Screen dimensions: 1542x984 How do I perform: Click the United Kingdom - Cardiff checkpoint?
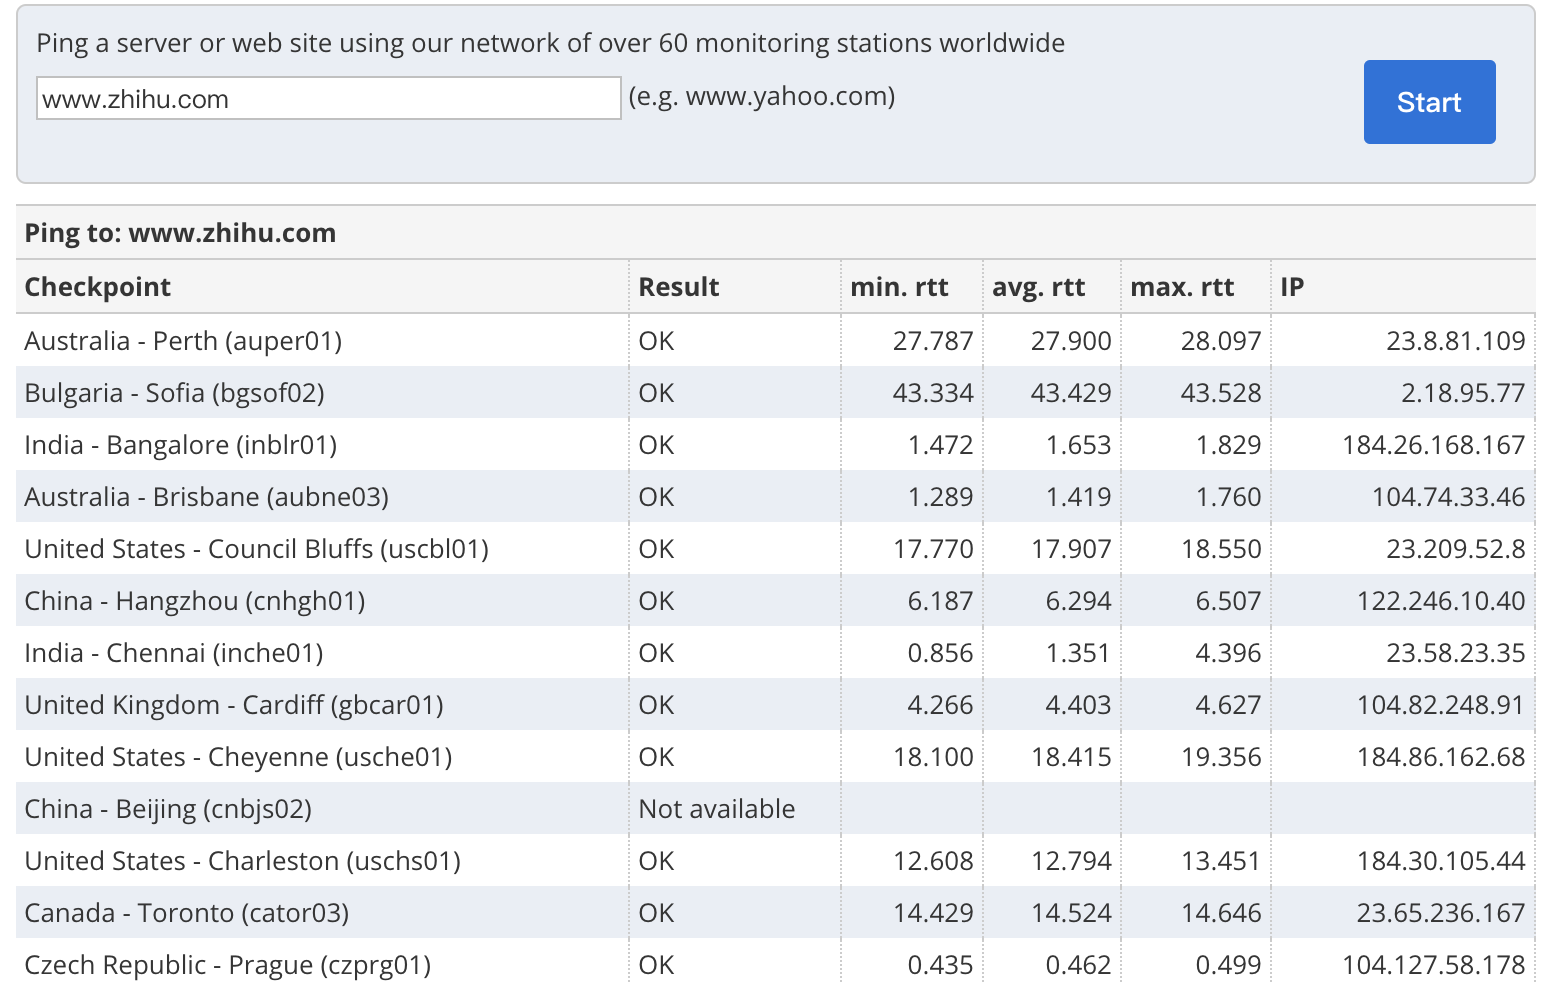[233, 705]
